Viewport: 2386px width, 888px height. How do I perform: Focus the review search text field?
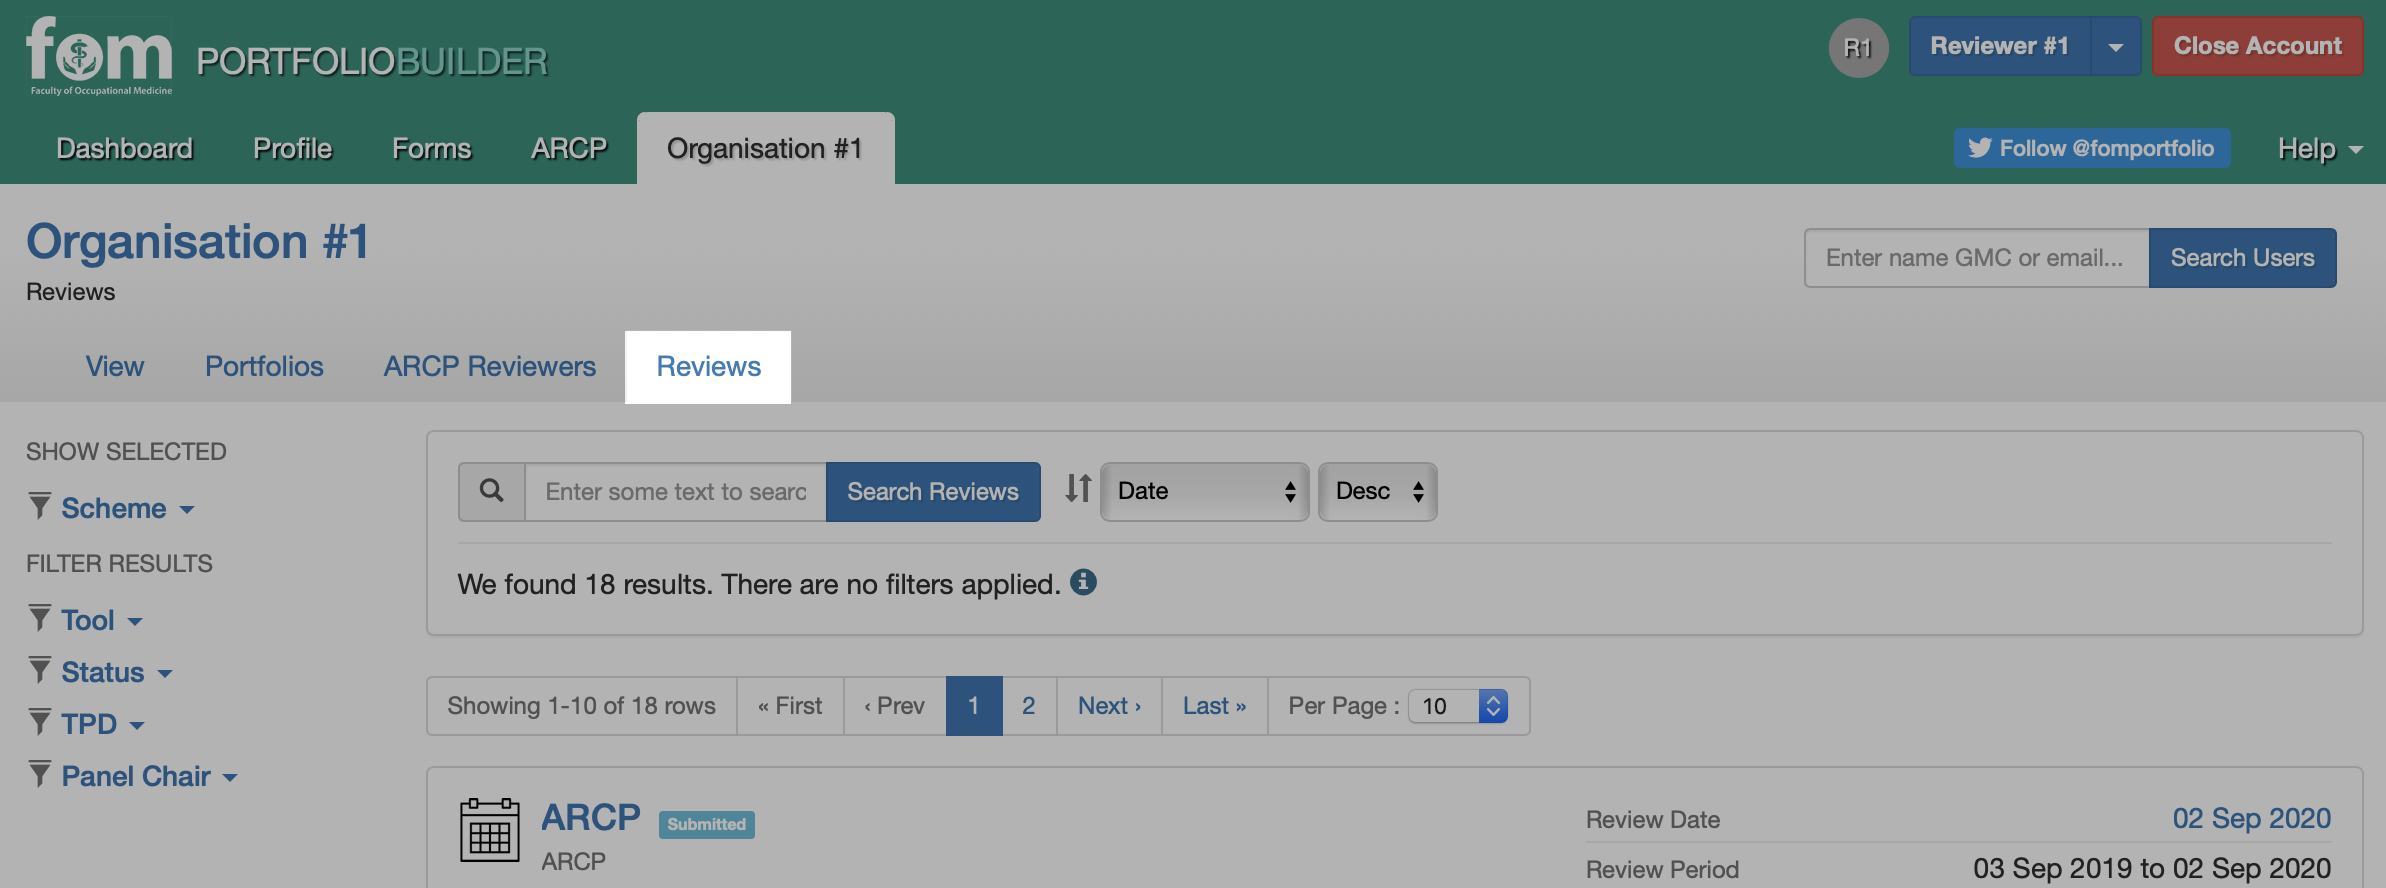[676, 491]
